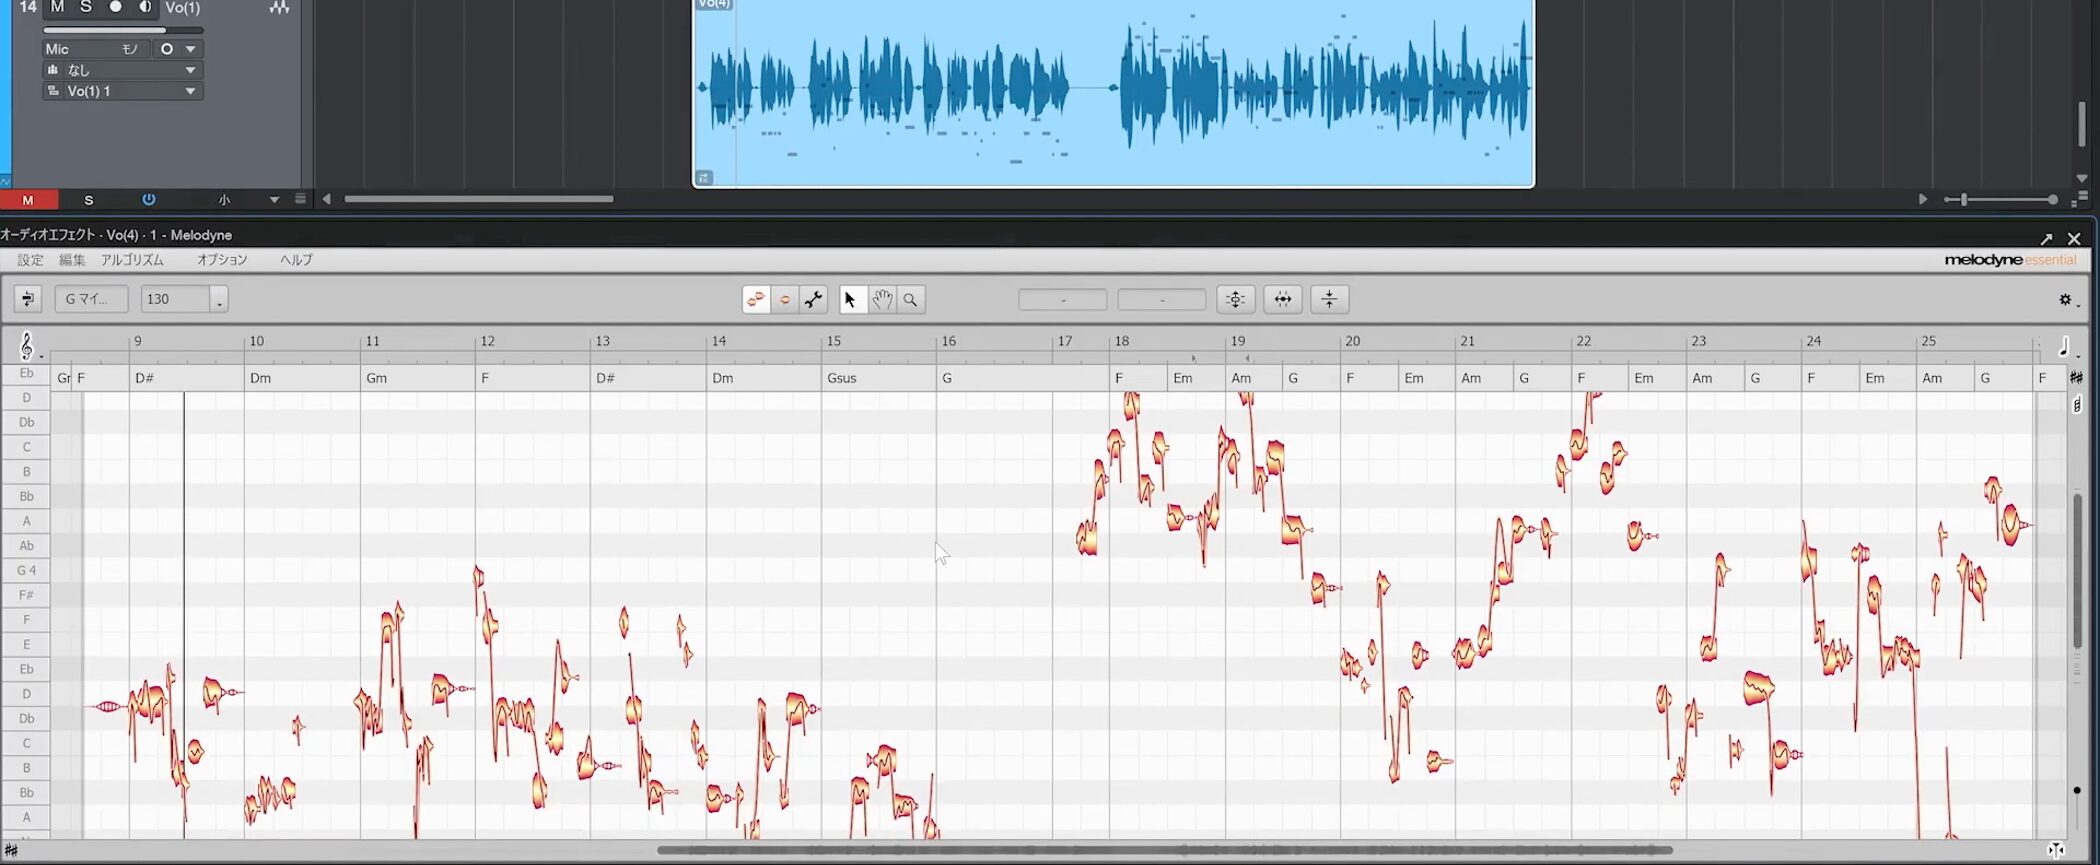Image resolution: width=2100 pixels, height=865 pixels.
Task: Open the アルゴリズム menu
Action: [131, 260]
